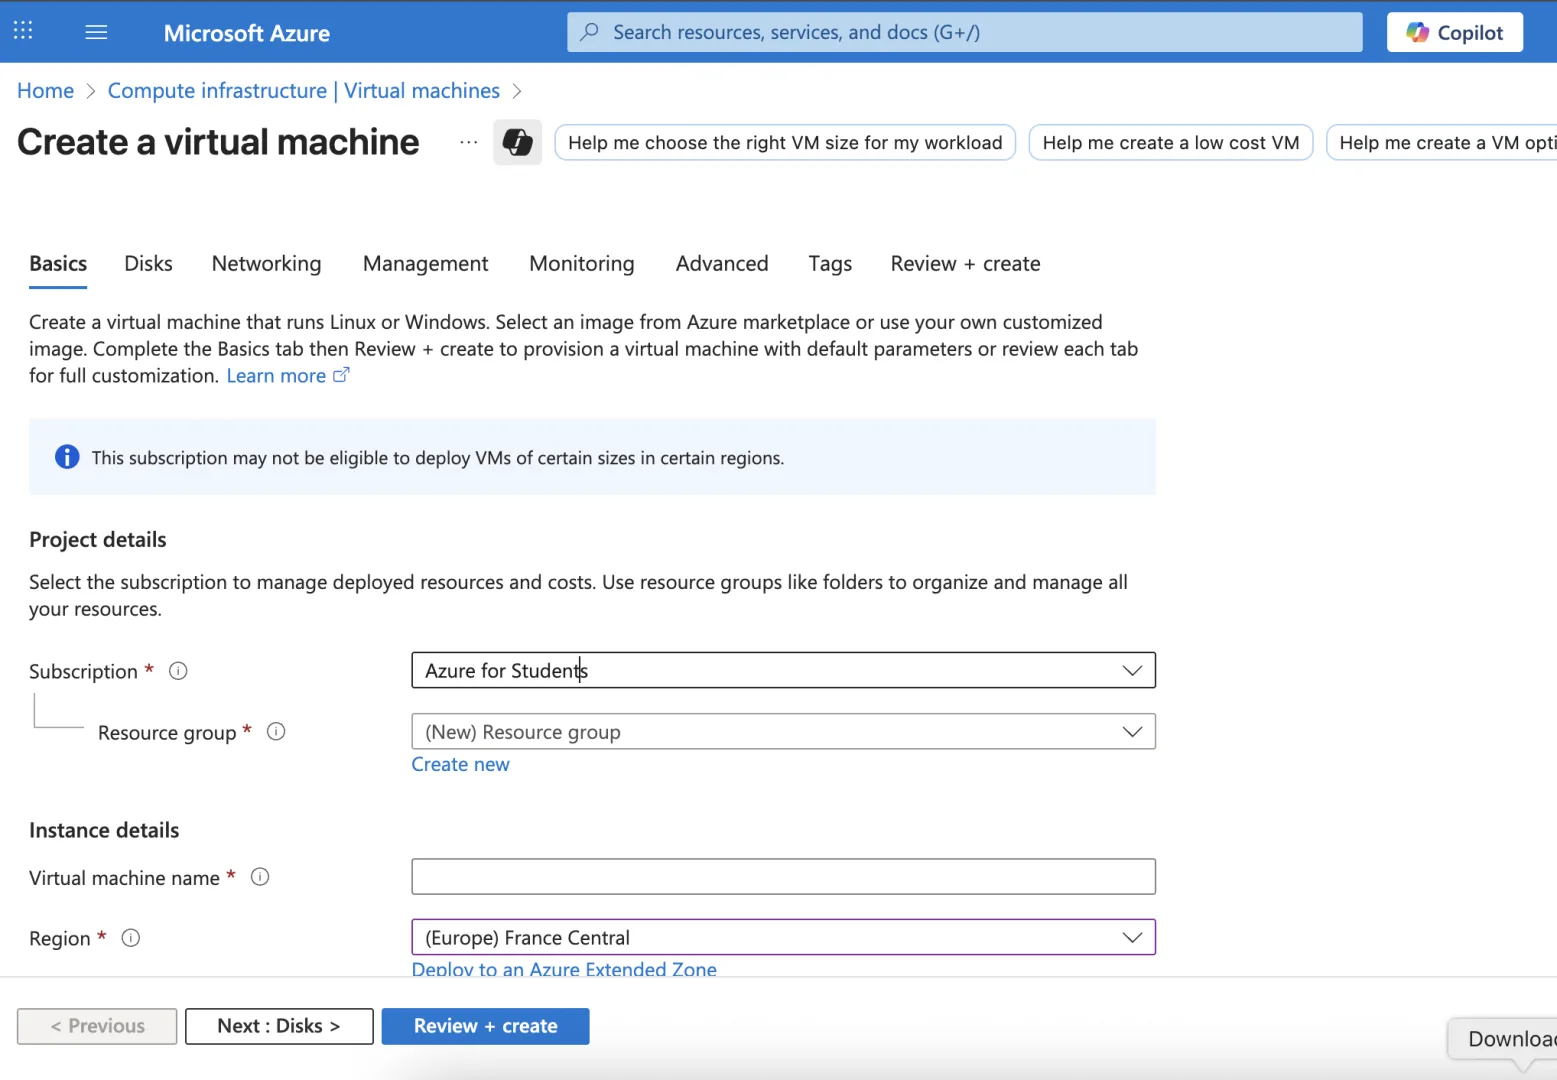Open the Learn more link

tap(276, 376)
